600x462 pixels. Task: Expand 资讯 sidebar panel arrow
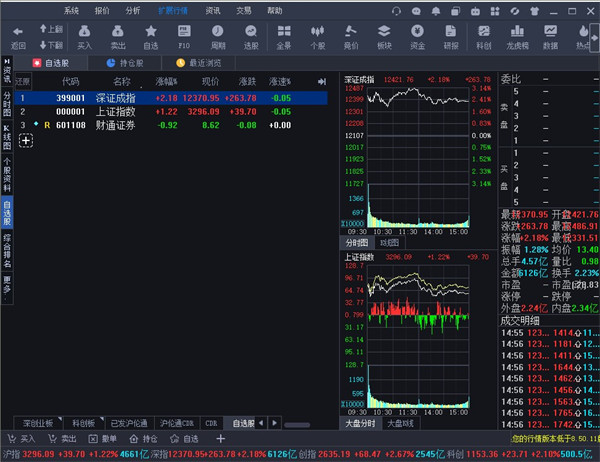tap(7, 61)
